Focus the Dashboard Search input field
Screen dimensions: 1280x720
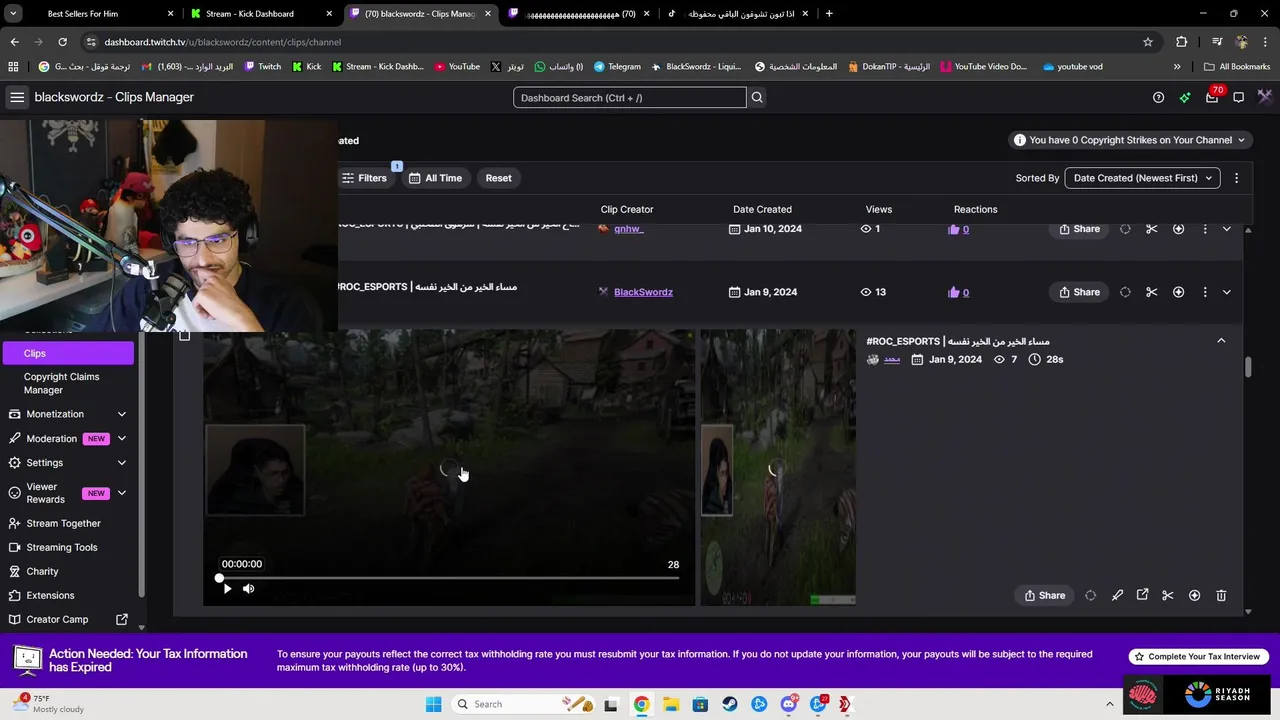[630, 97]
